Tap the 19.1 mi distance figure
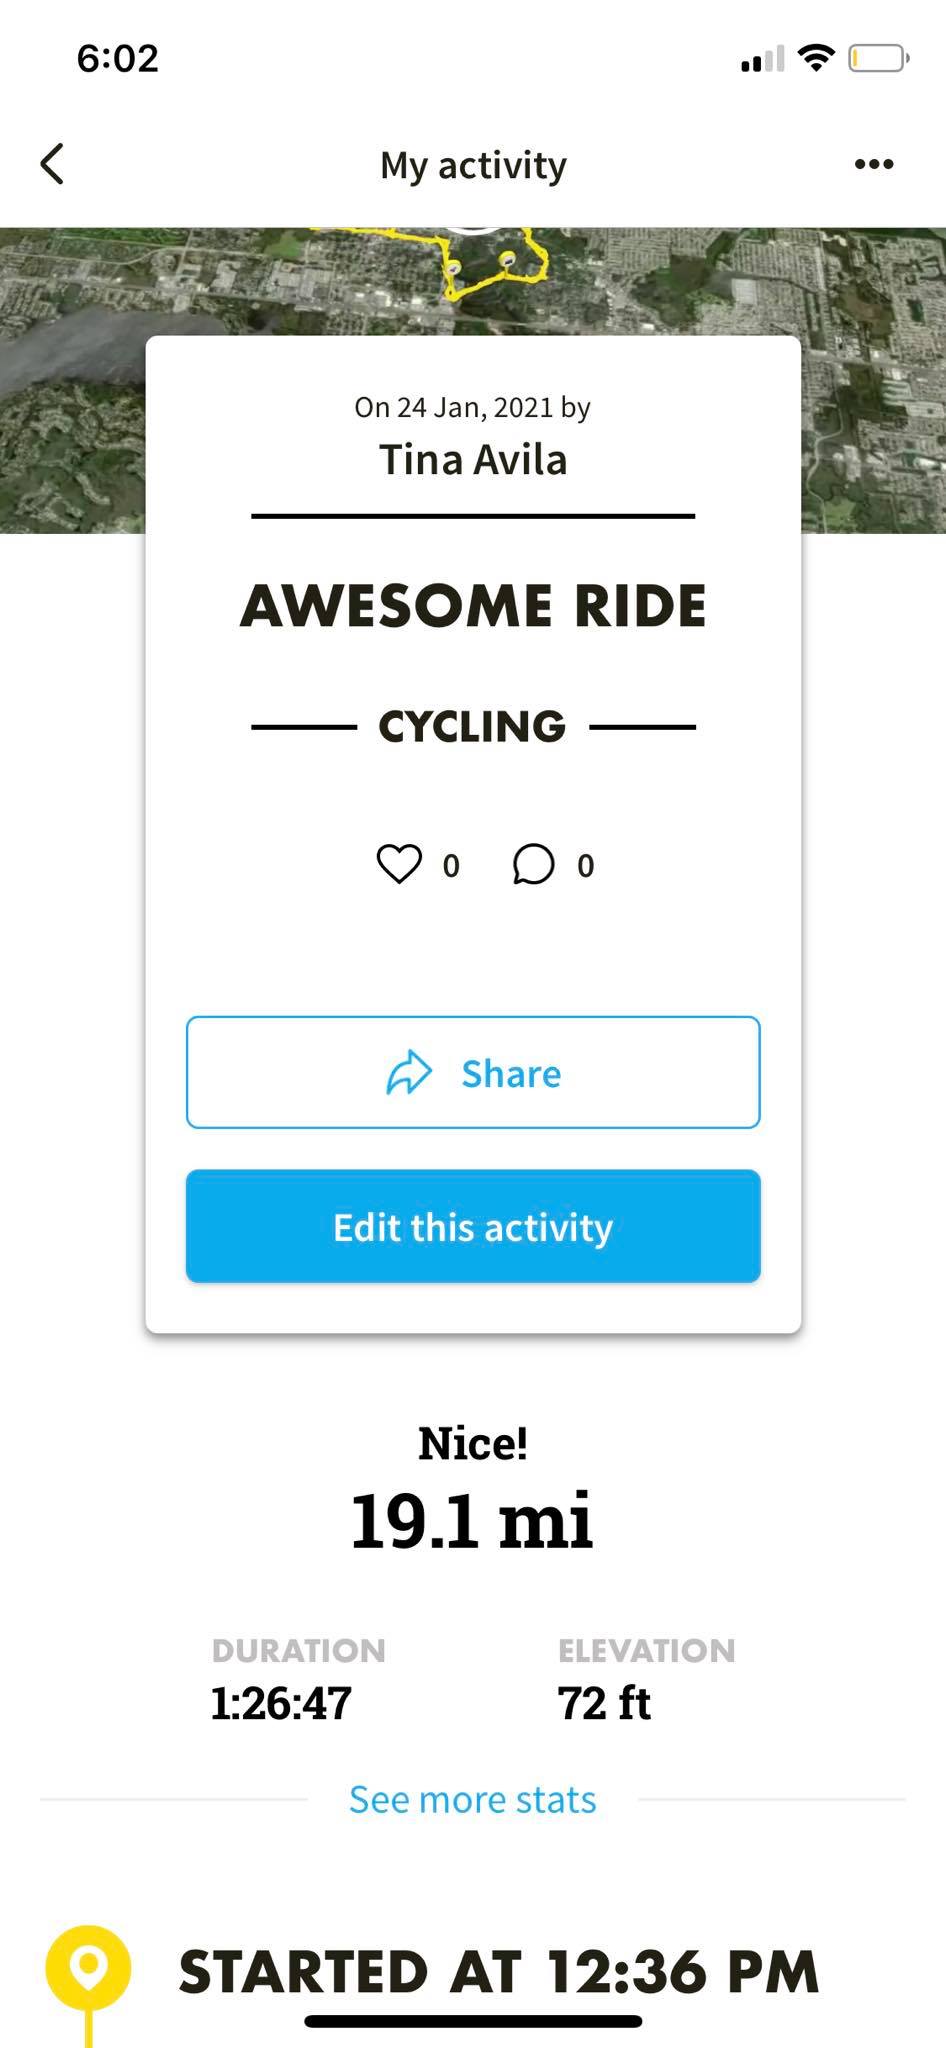The width and height of the screenshot is (946, 2048). [473, 1520]
